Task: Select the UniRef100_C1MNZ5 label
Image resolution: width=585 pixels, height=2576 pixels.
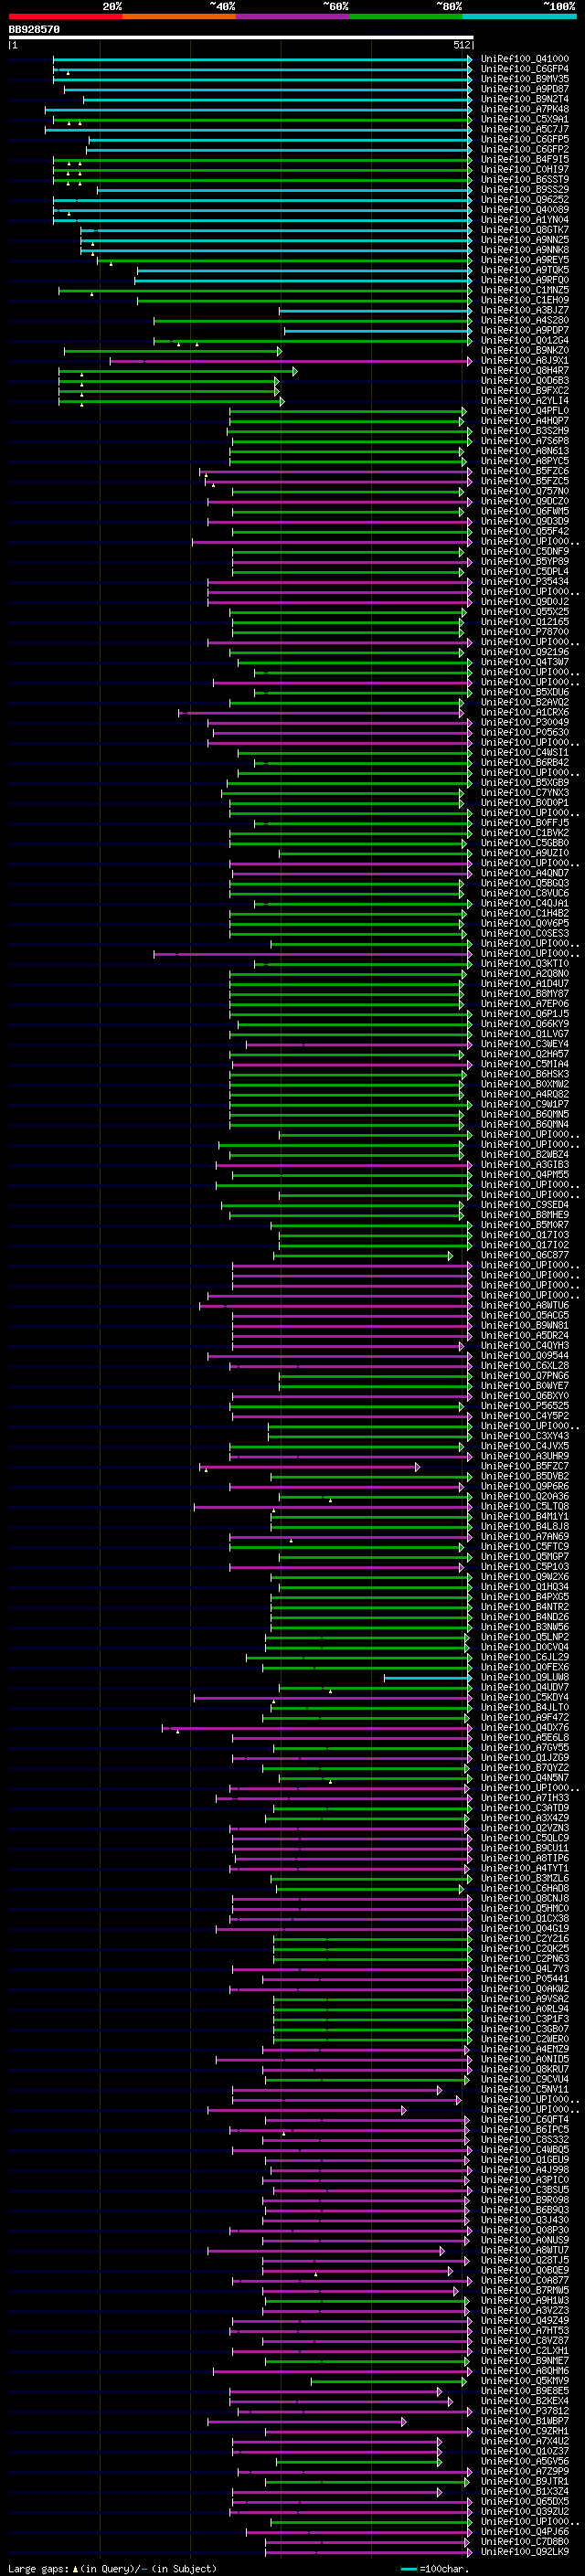Action: pos(525,290)
